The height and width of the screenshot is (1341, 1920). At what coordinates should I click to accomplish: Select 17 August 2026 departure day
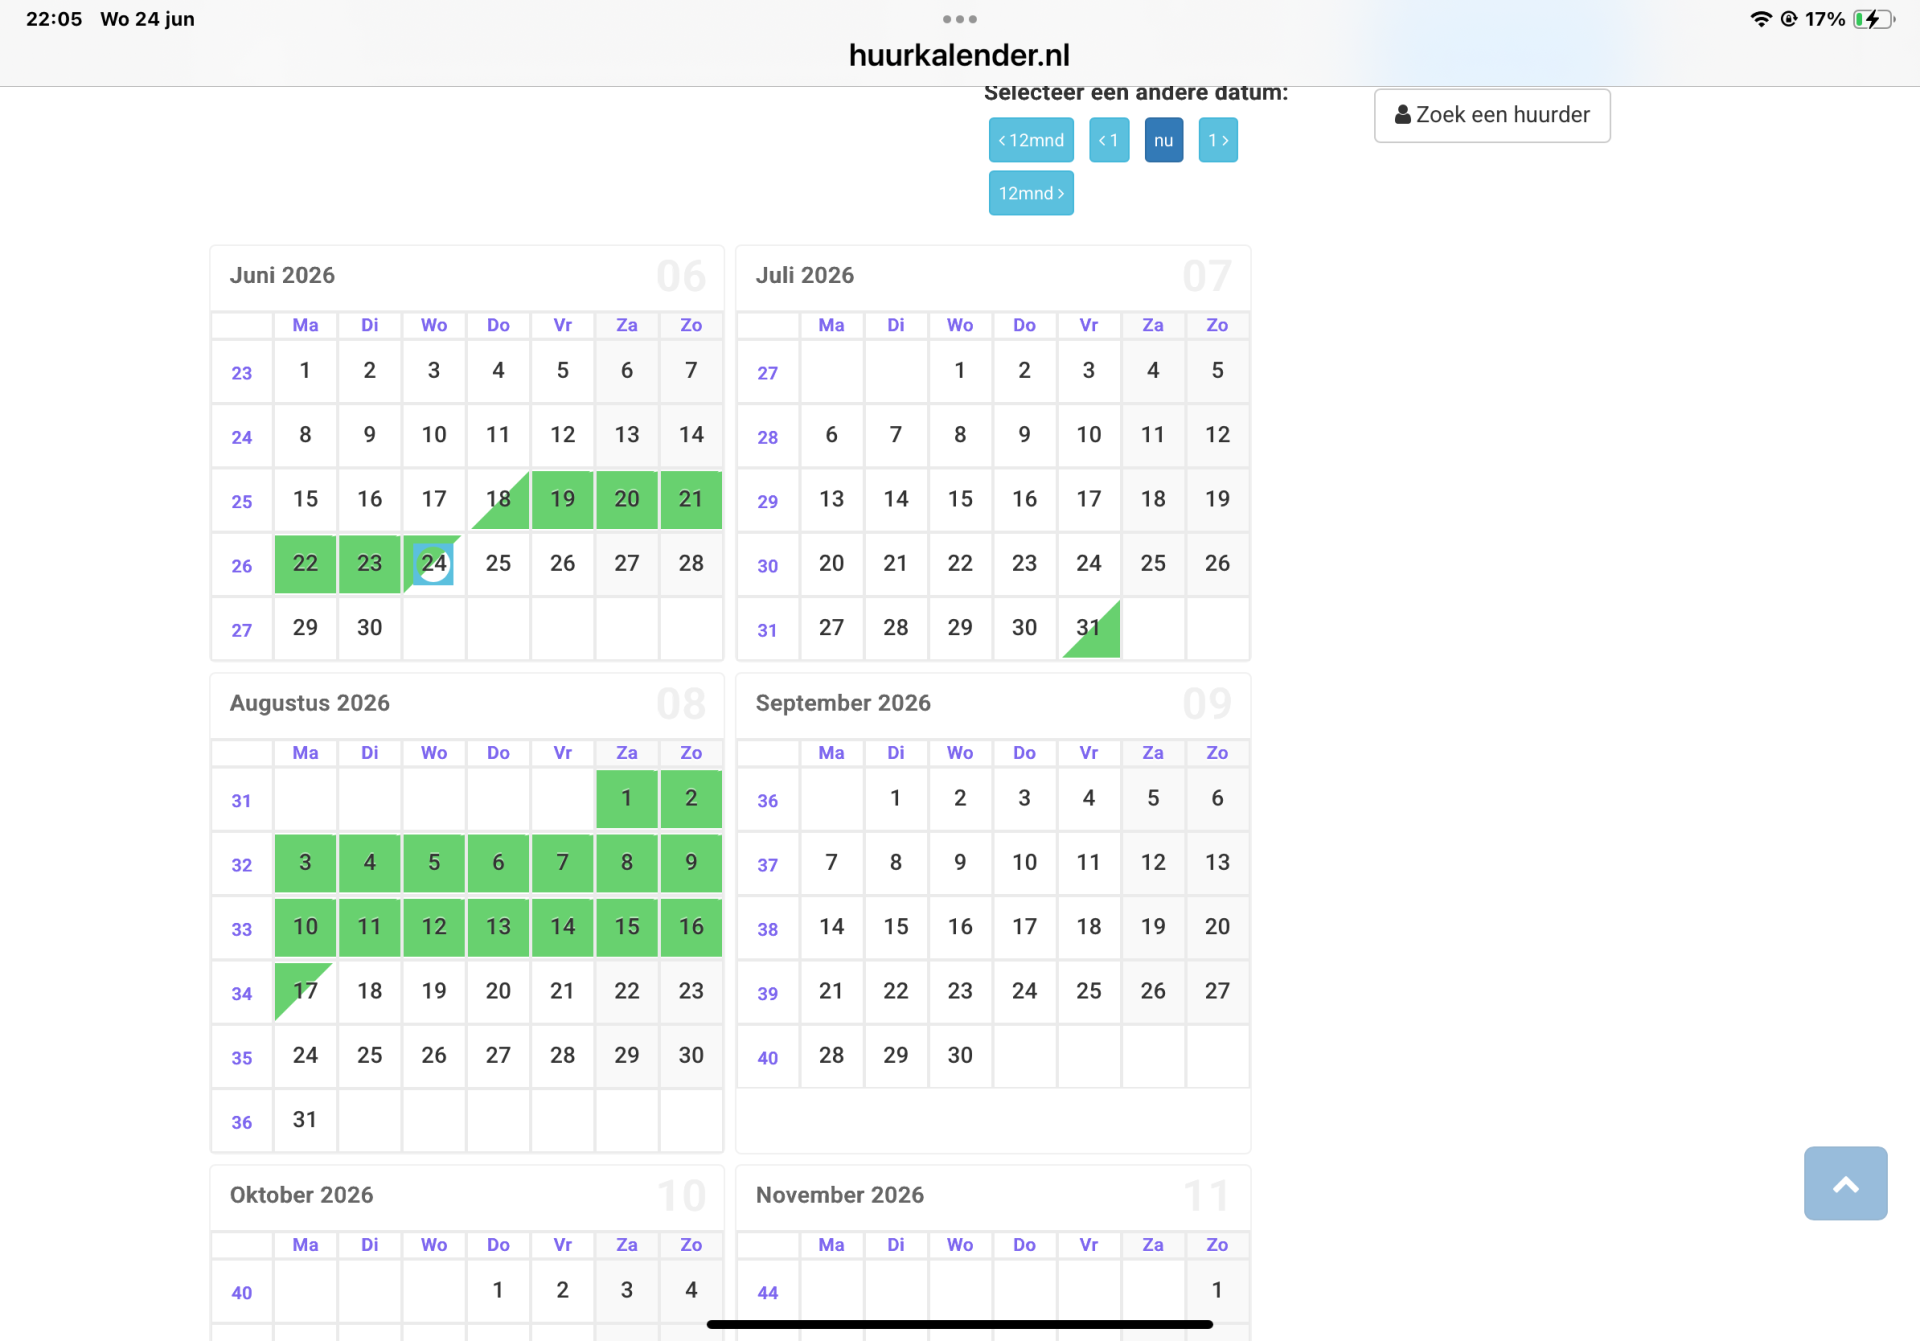[x=305, y=991]
